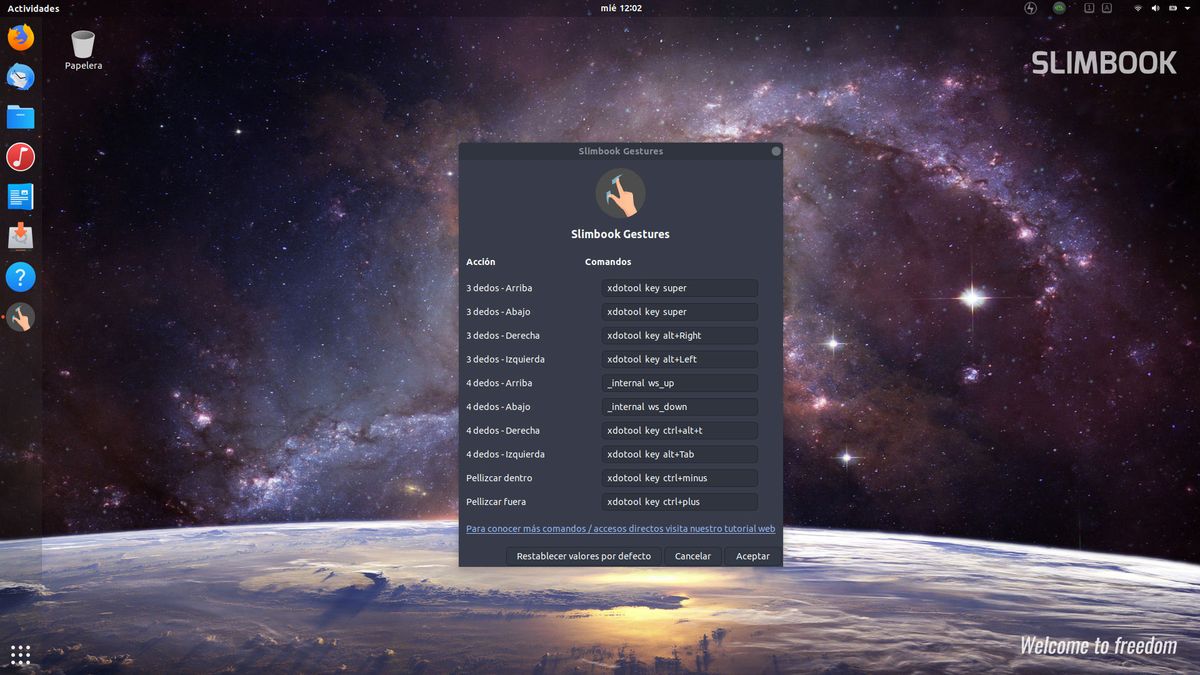This screenshot has height=675, width=1200.
Task: Click Slimbook Gestures icon in the dock
Action: (x=21, y=317)
